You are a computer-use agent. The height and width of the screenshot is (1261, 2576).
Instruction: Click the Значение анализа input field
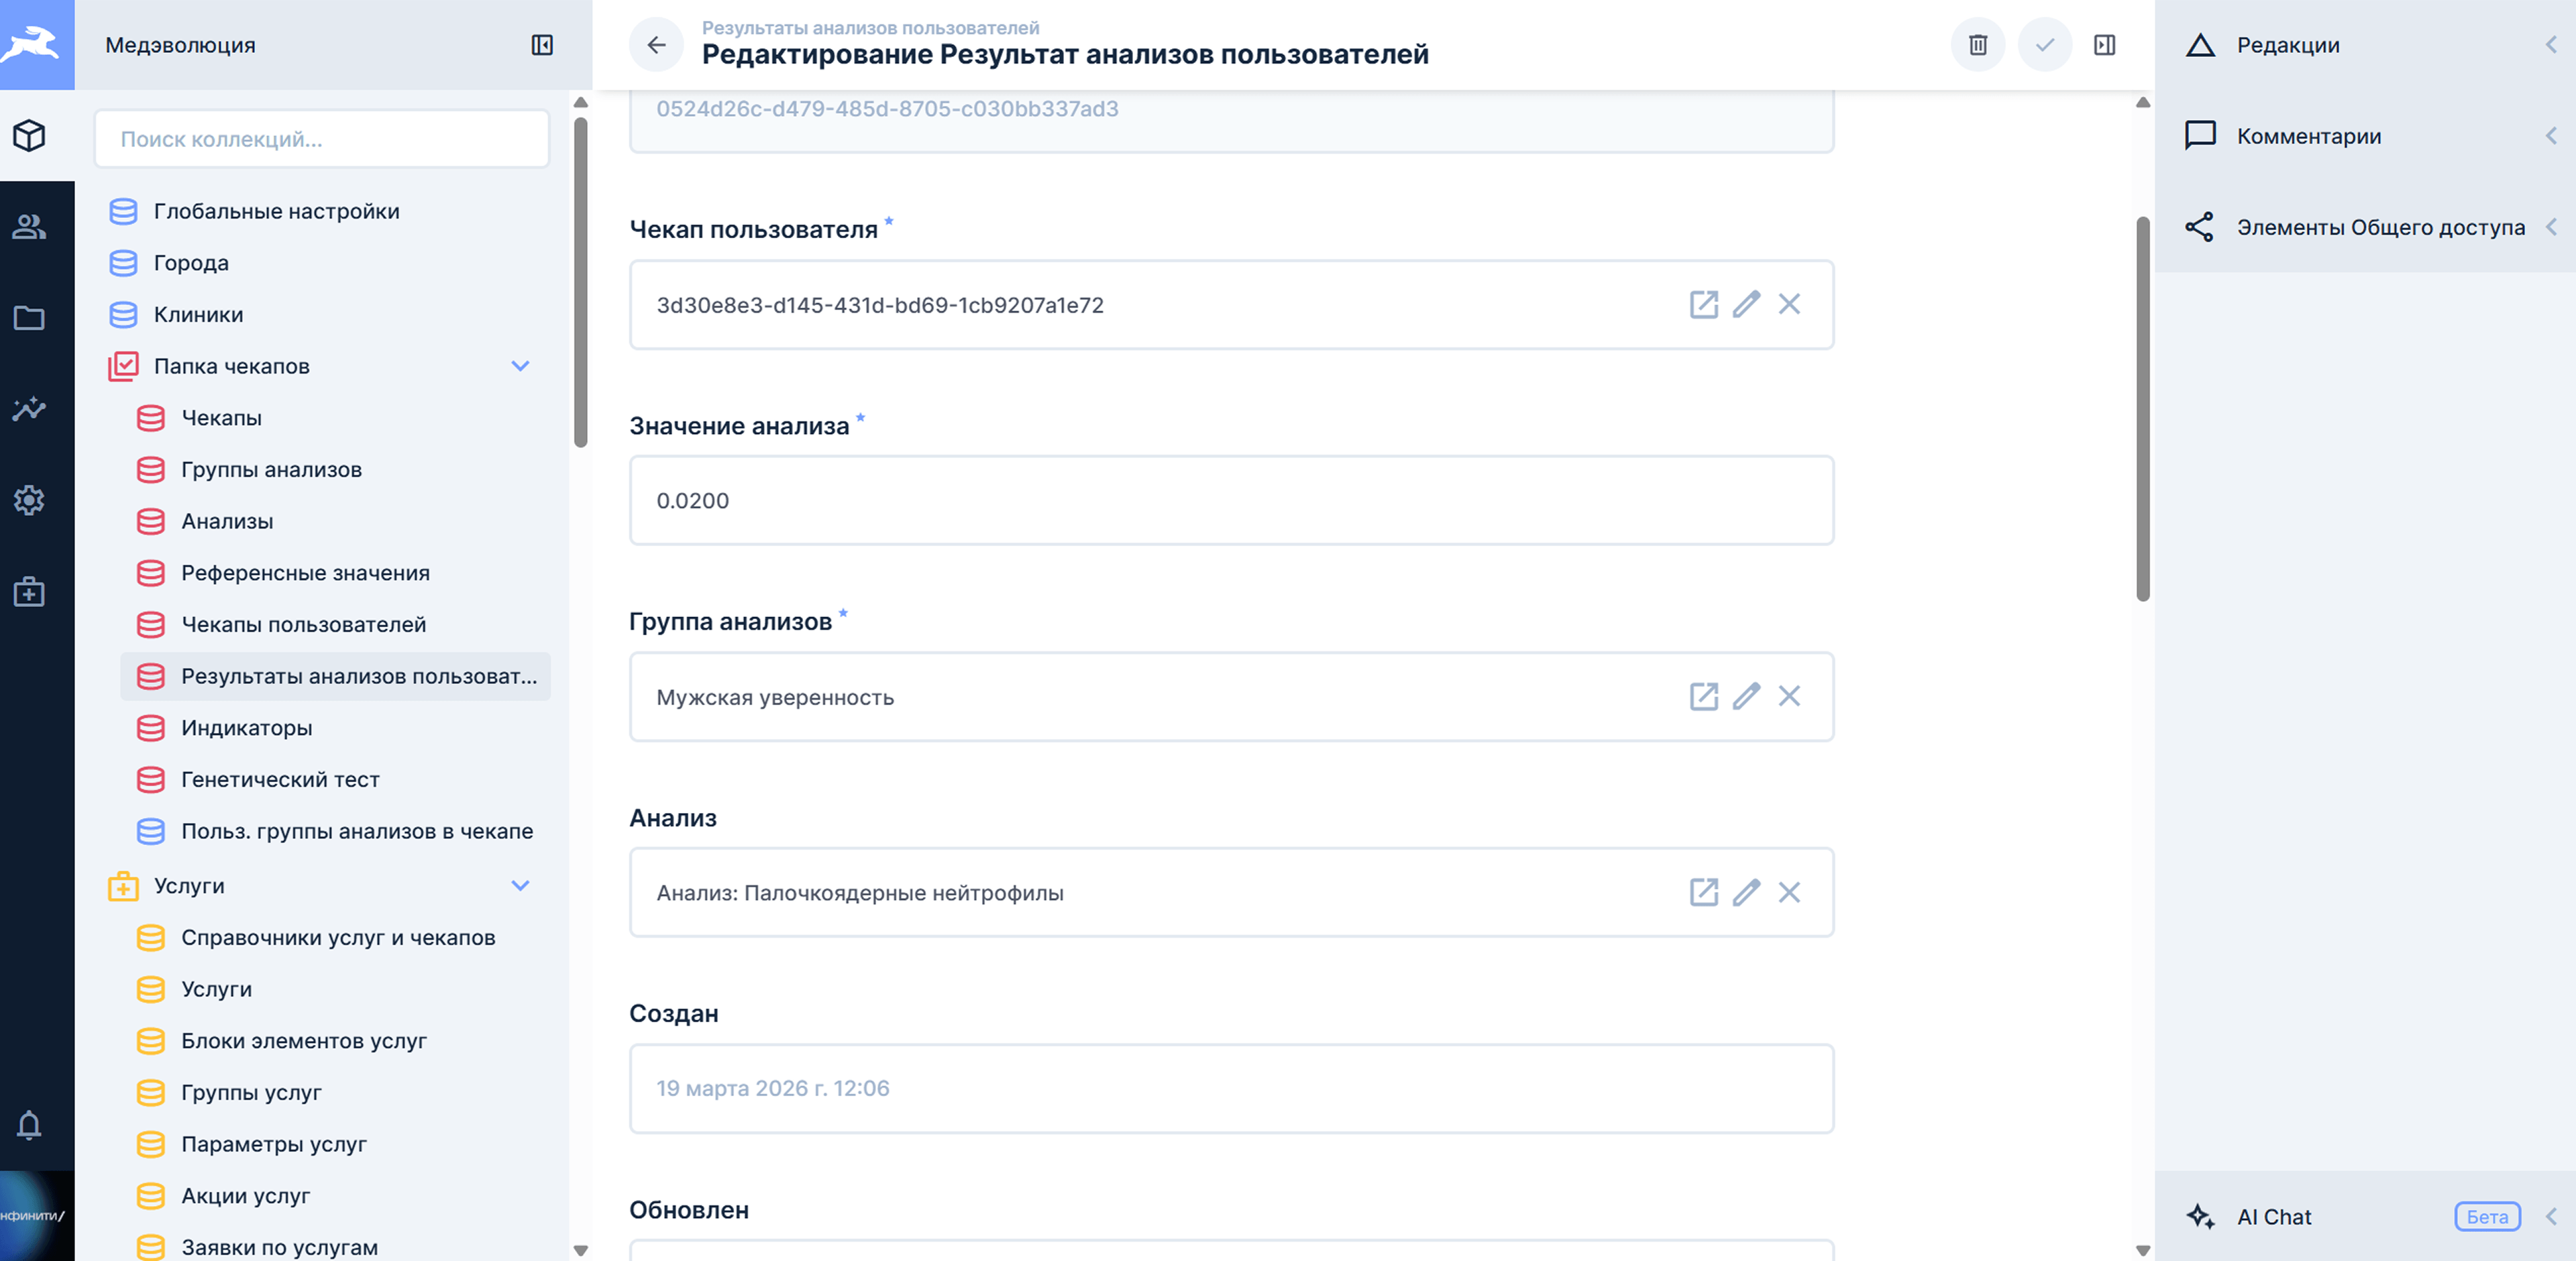1230,500
